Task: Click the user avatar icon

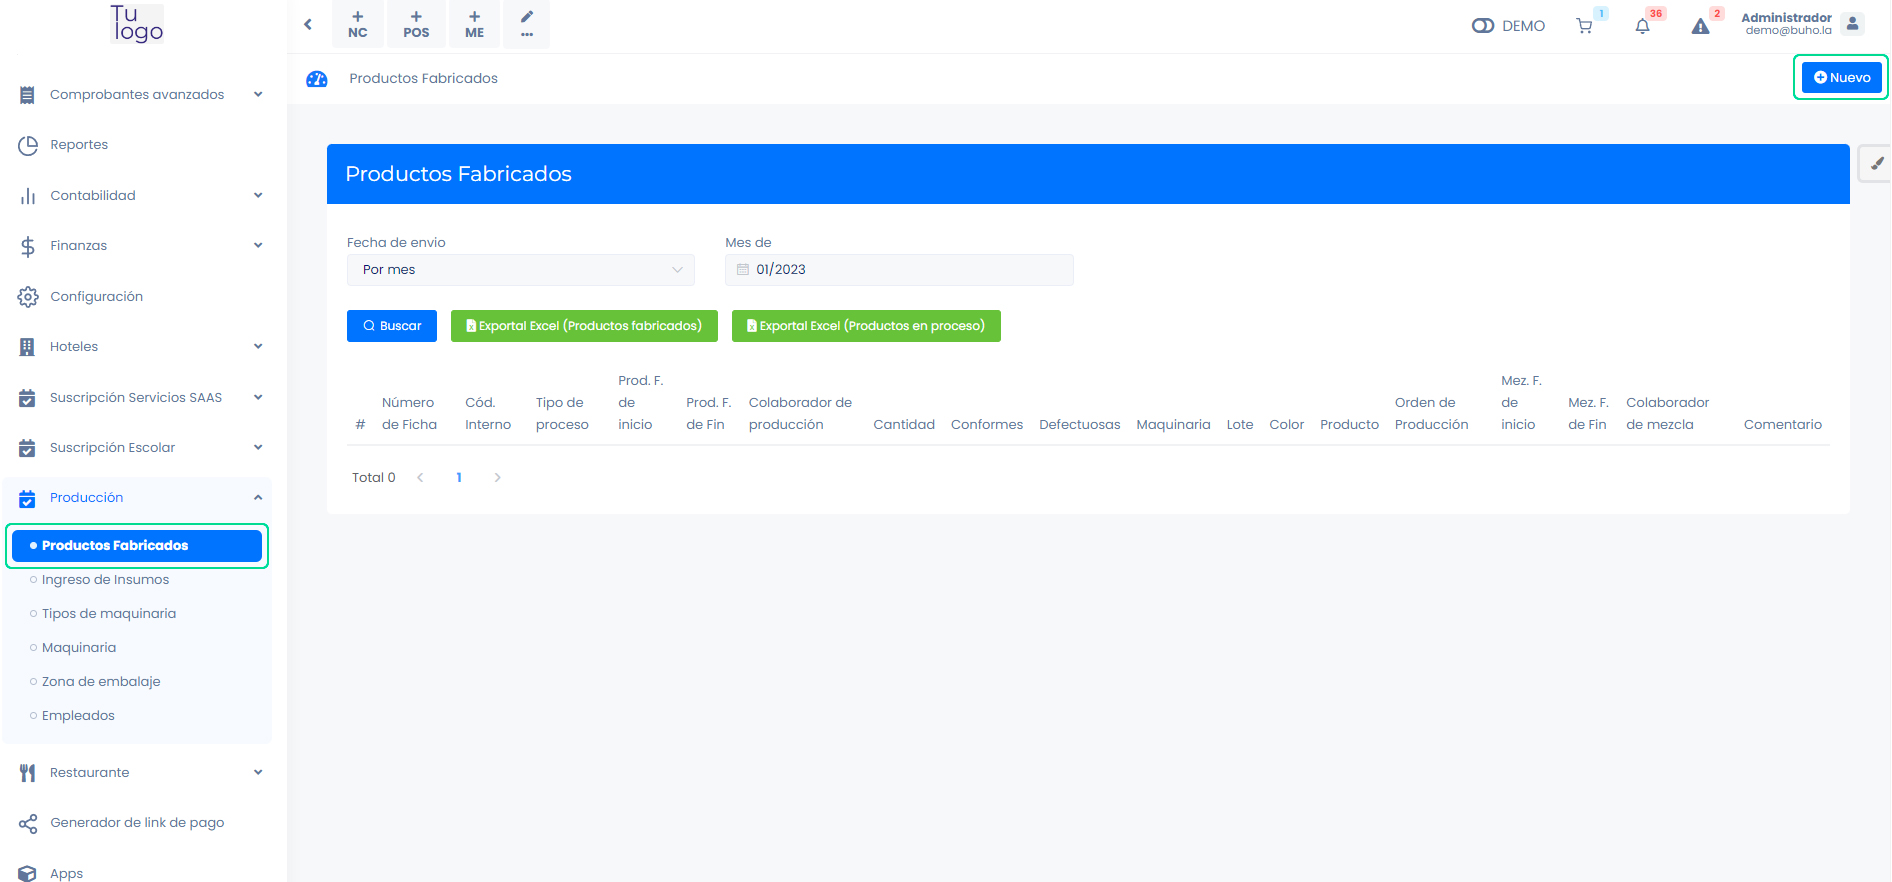Action: point(1852,24)
